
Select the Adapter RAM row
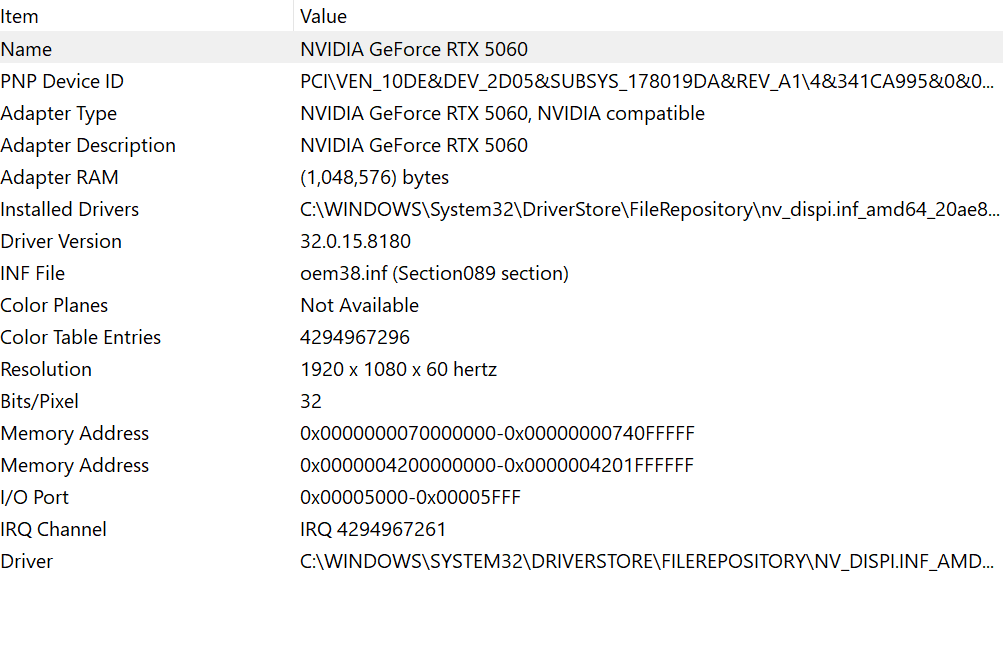coord(59,177)
